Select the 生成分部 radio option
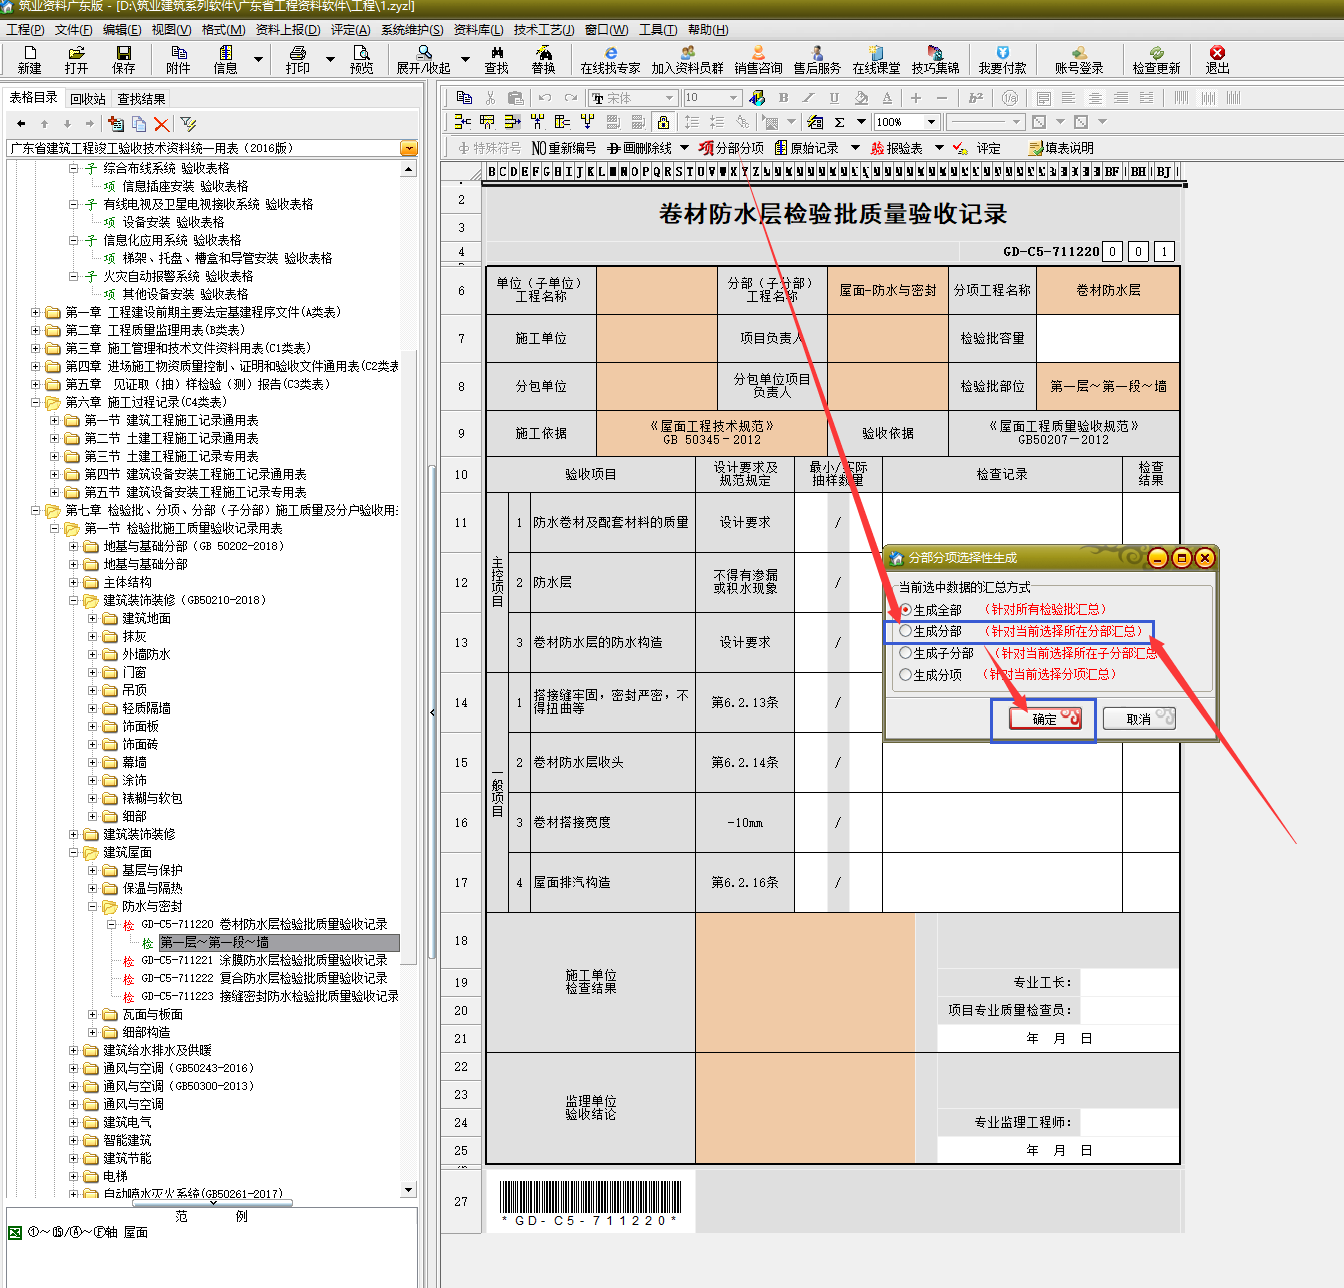1344x1288 pixels. click(x=906, y=631)
